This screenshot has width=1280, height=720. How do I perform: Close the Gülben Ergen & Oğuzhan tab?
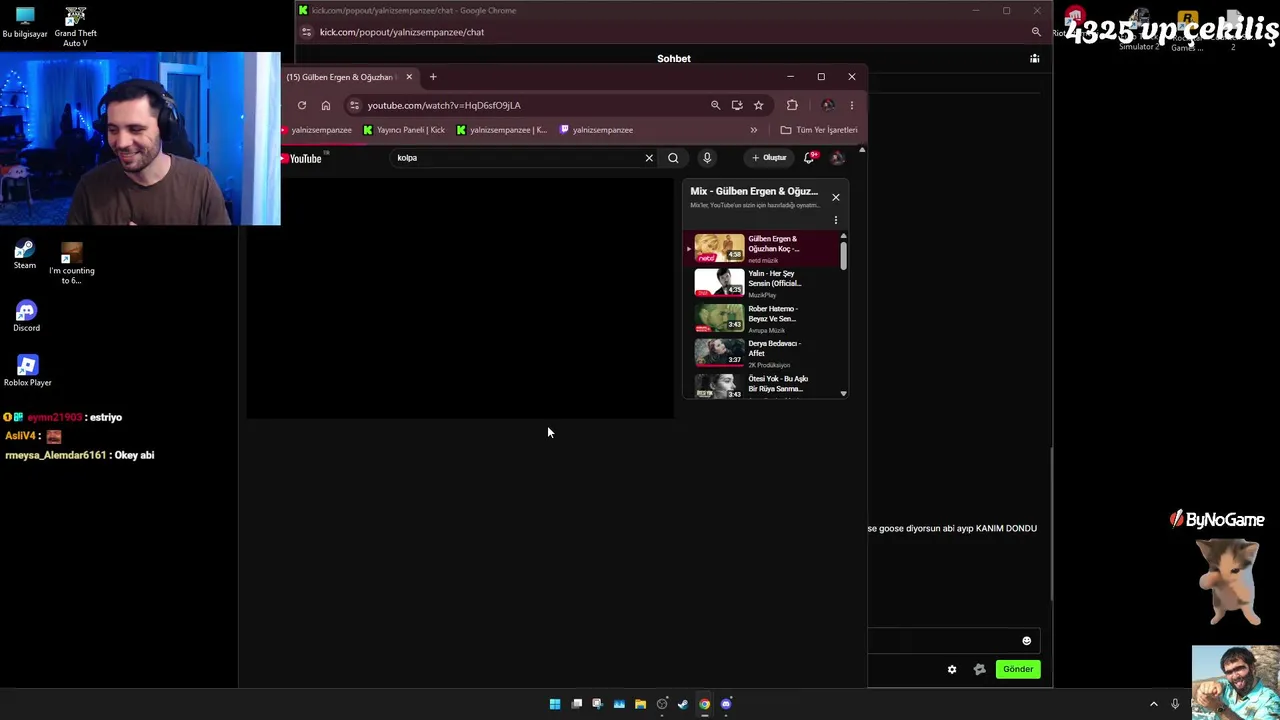click(x=409, y=77)
